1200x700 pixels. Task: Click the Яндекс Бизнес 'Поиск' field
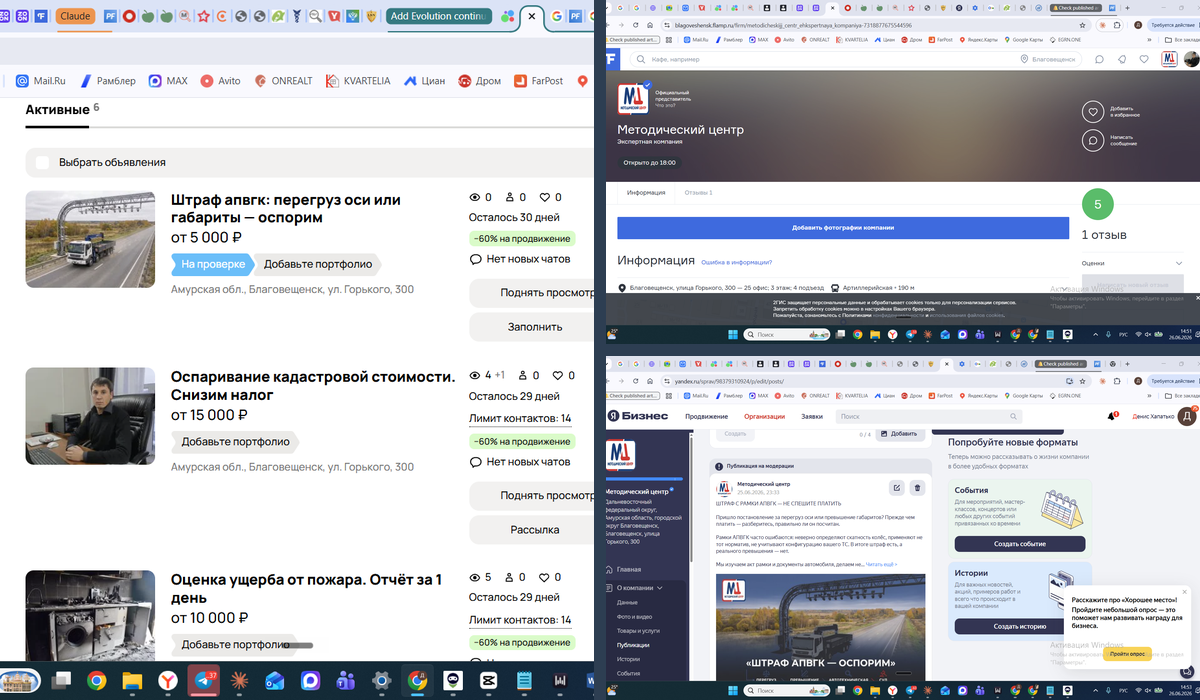coord(929,416)
